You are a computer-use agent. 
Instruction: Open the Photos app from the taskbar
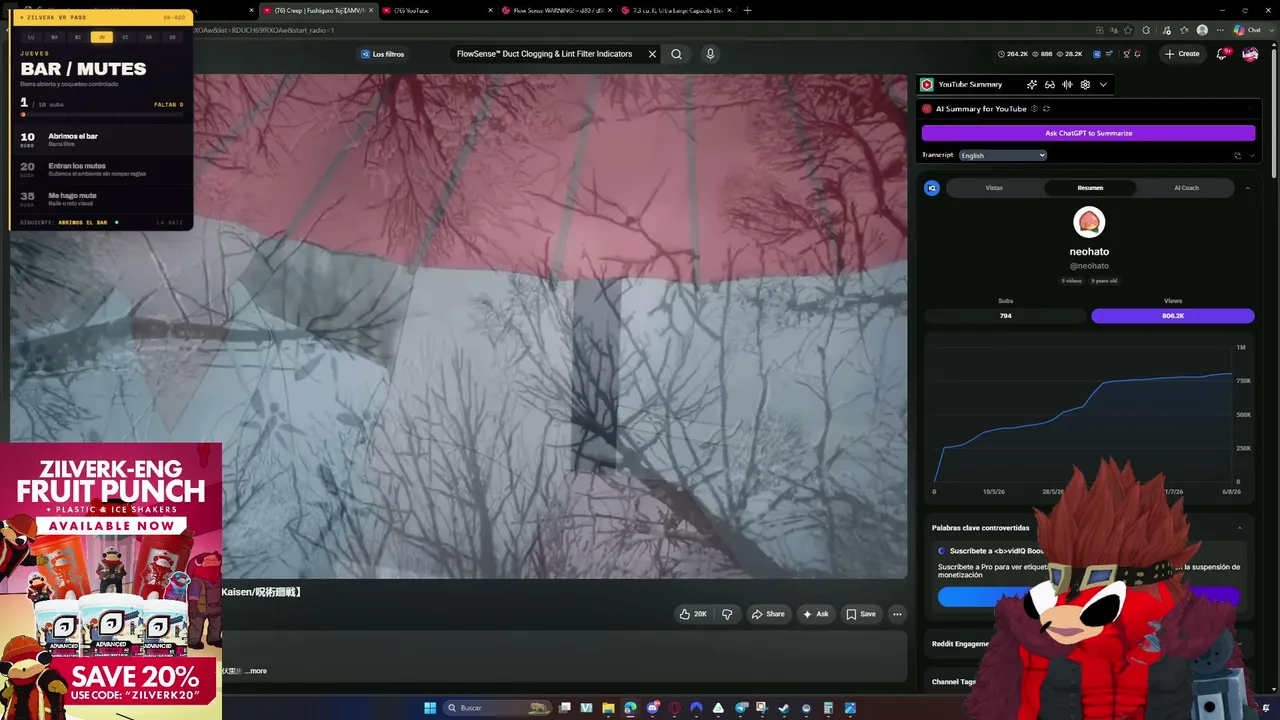[x=850, y=708]
